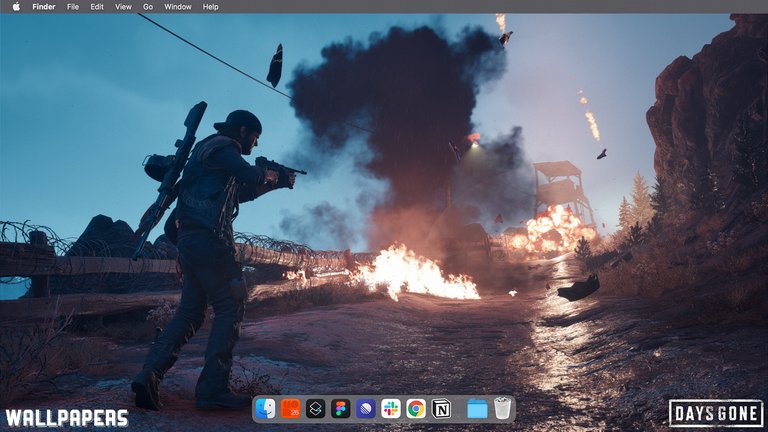Screen dimensions: 768x432
Task: Open the Apple menu
Action: pos(16,6)
